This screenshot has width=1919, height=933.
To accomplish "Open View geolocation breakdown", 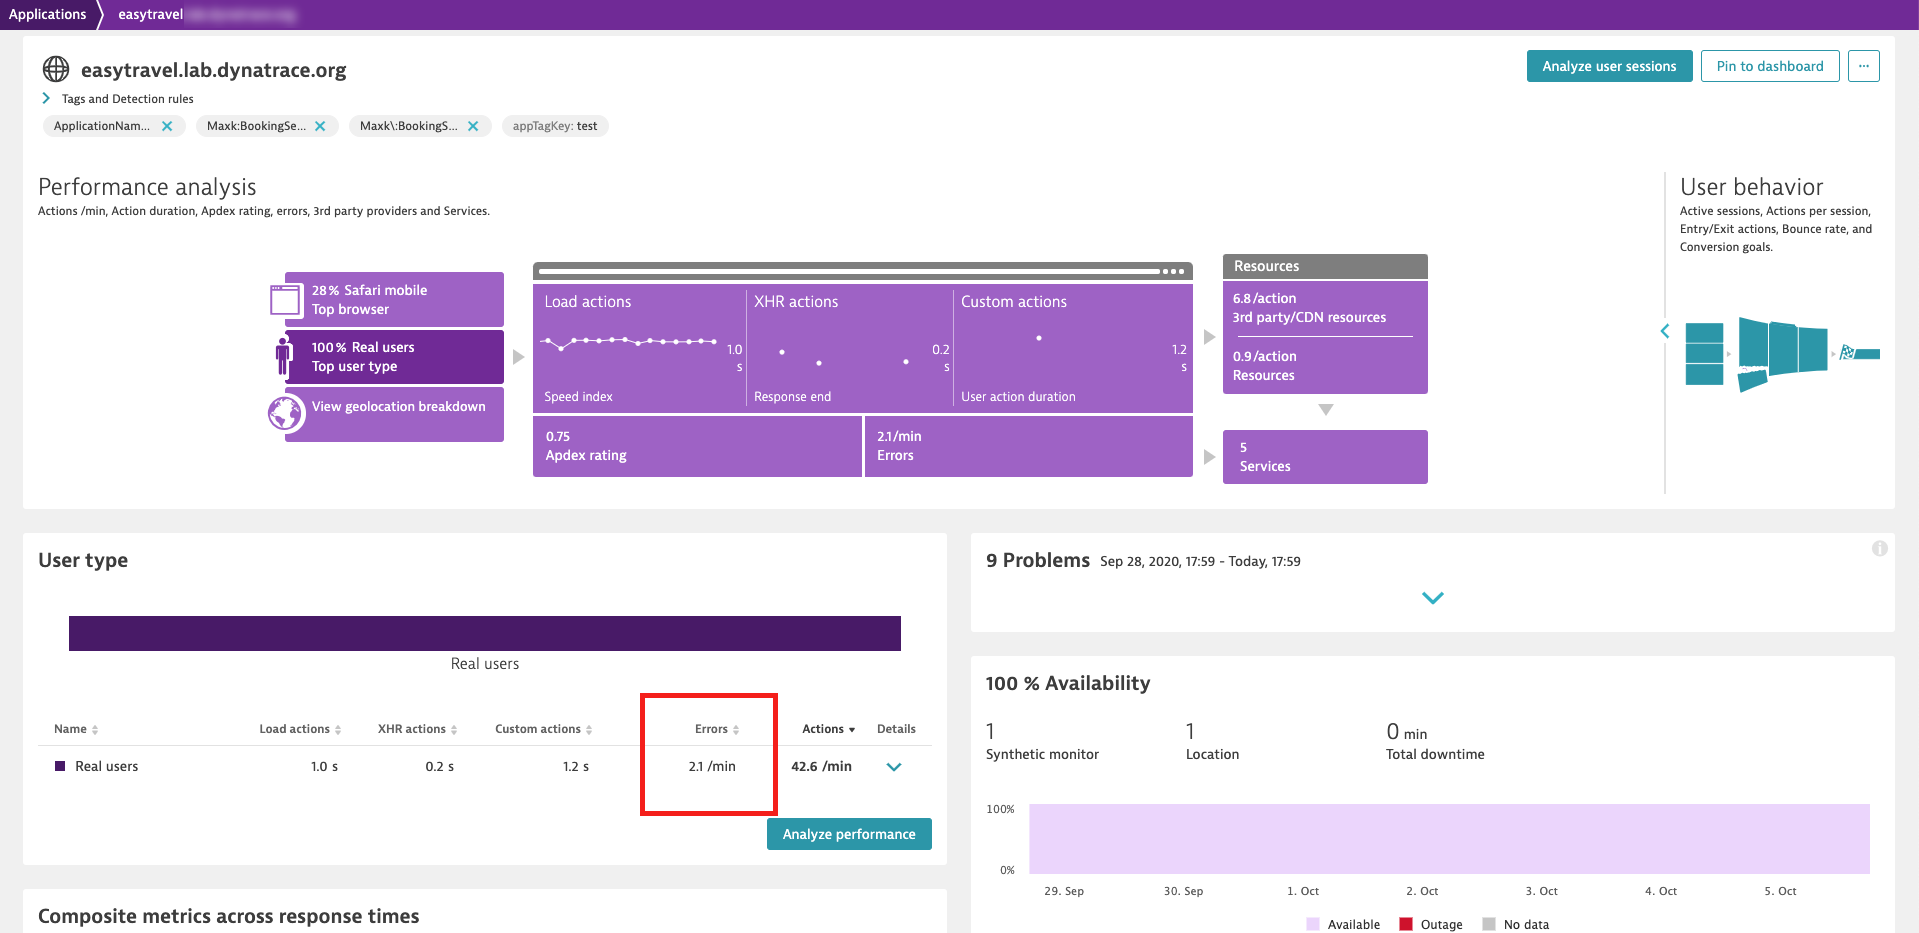I will pyautogui.click(x=394, y=414).
